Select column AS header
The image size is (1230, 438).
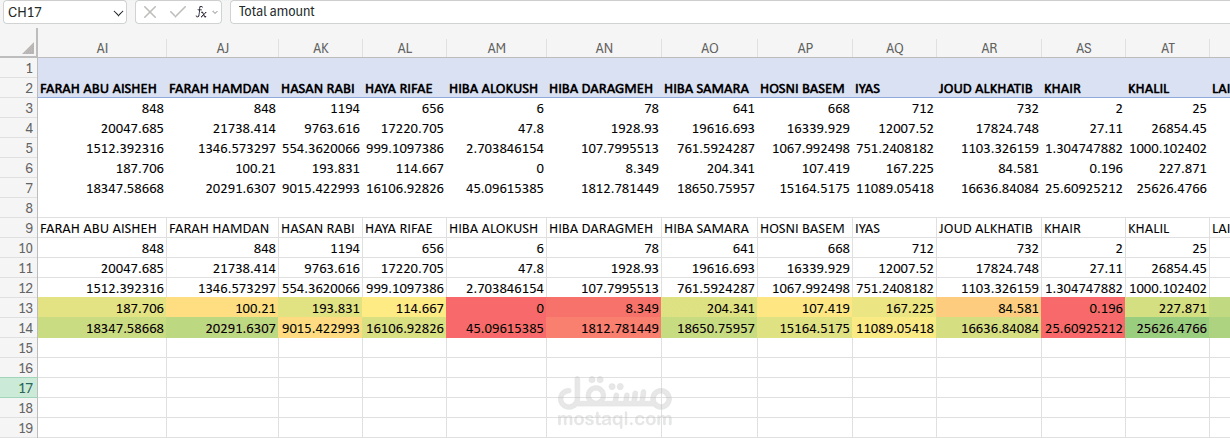[1083, 48]
